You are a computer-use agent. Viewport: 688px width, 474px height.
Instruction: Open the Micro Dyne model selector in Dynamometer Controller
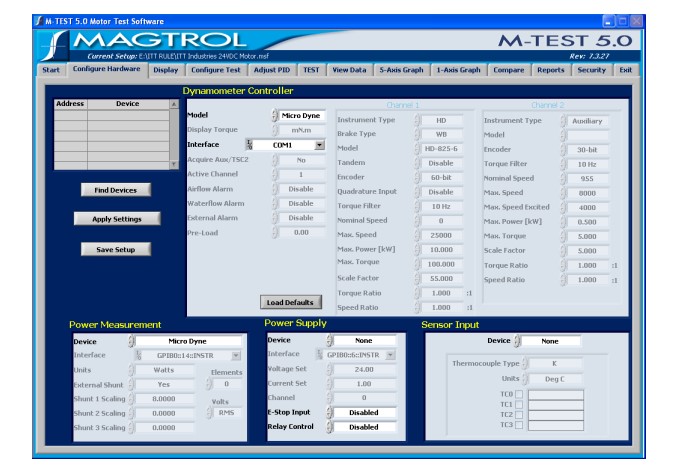click(303, 116)
